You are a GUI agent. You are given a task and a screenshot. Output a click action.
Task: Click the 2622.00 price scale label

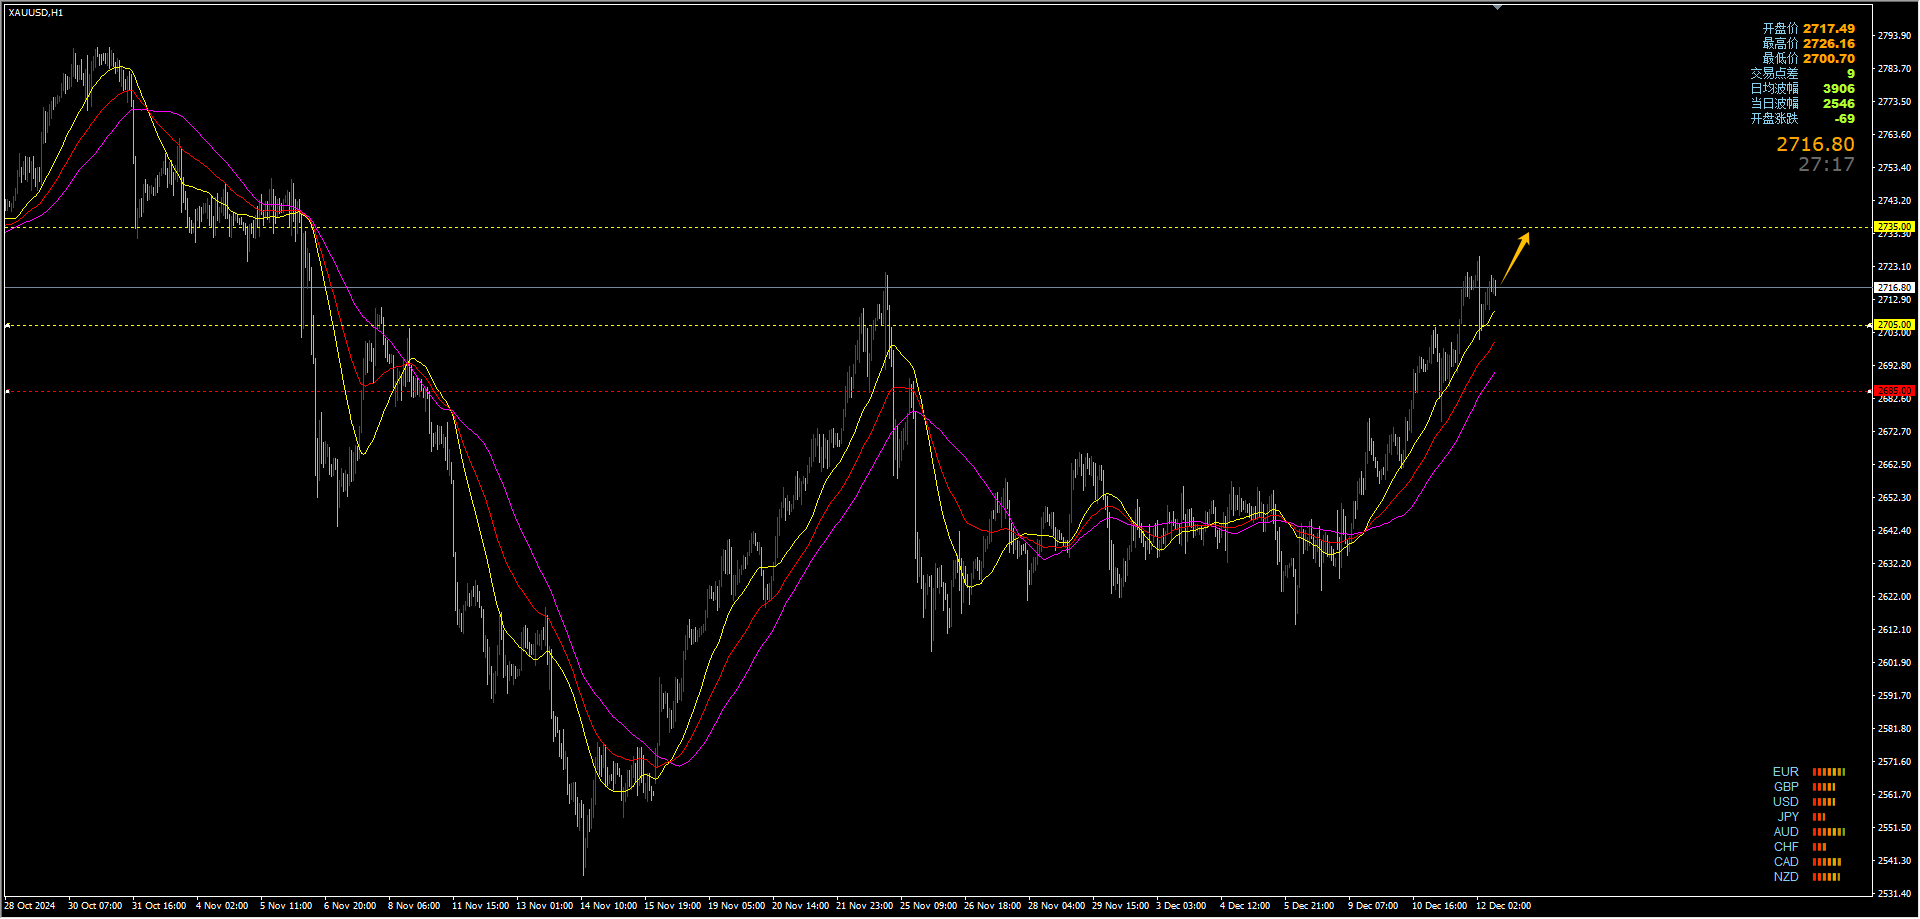click(1894, 597)
